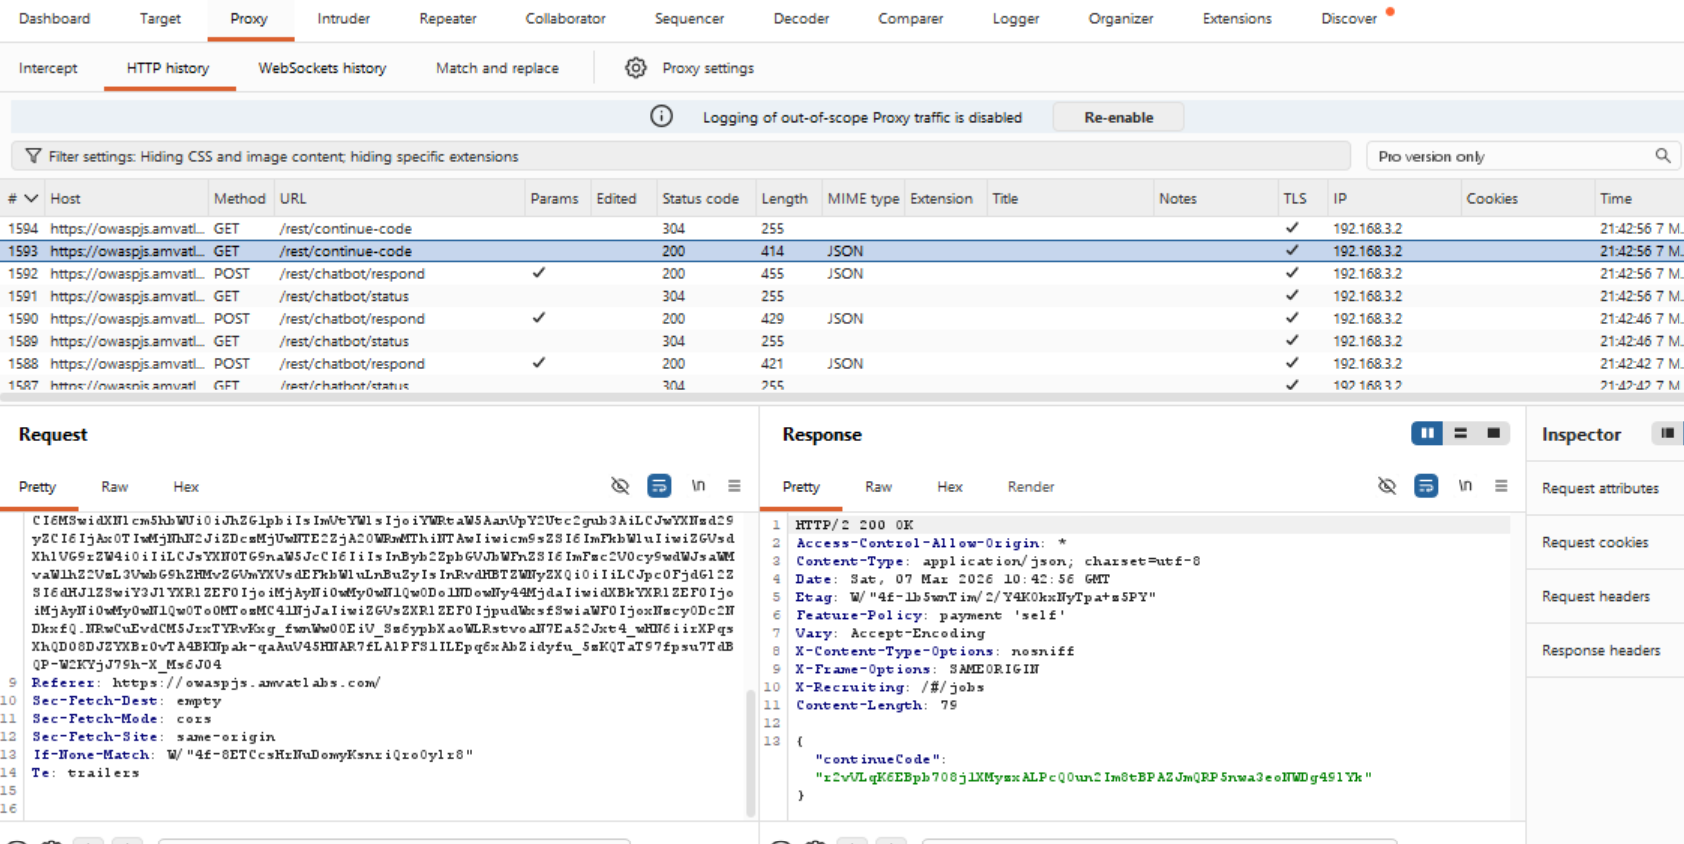Open Proxy settings gear icon
Image resolution: width=1684 pixels, height=844 pixels.
pos(635,68)
